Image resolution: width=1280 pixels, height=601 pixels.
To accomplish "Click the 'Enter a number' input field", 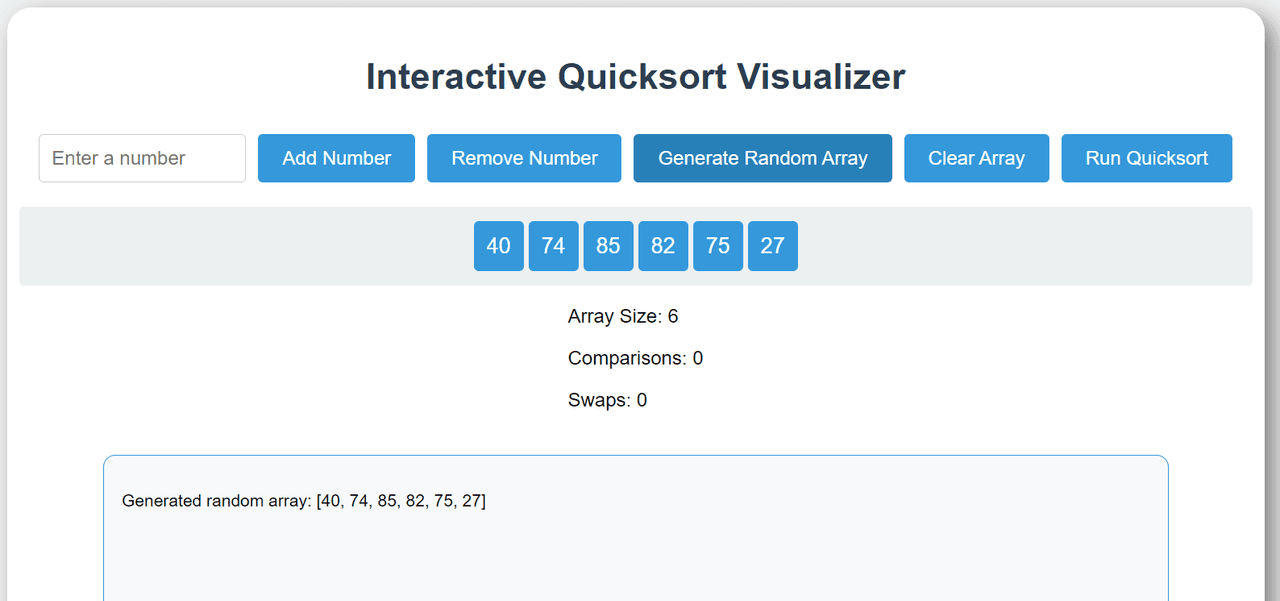I will (142, 158).
